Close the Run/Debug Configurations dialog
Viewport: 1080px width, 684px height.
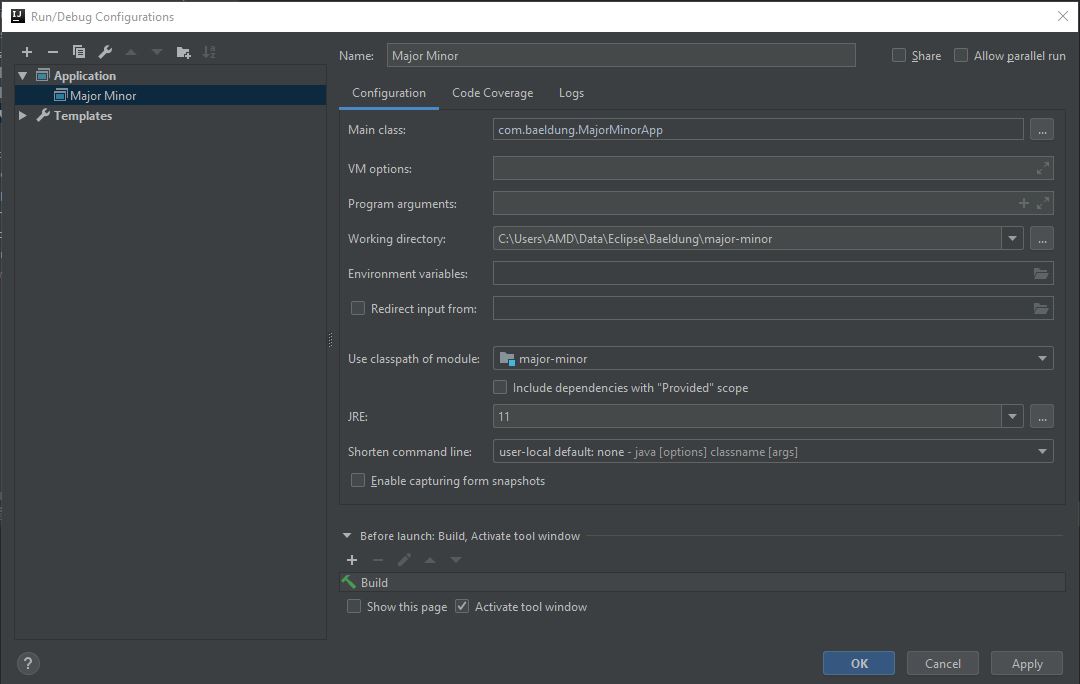[x=1063, y=16]
